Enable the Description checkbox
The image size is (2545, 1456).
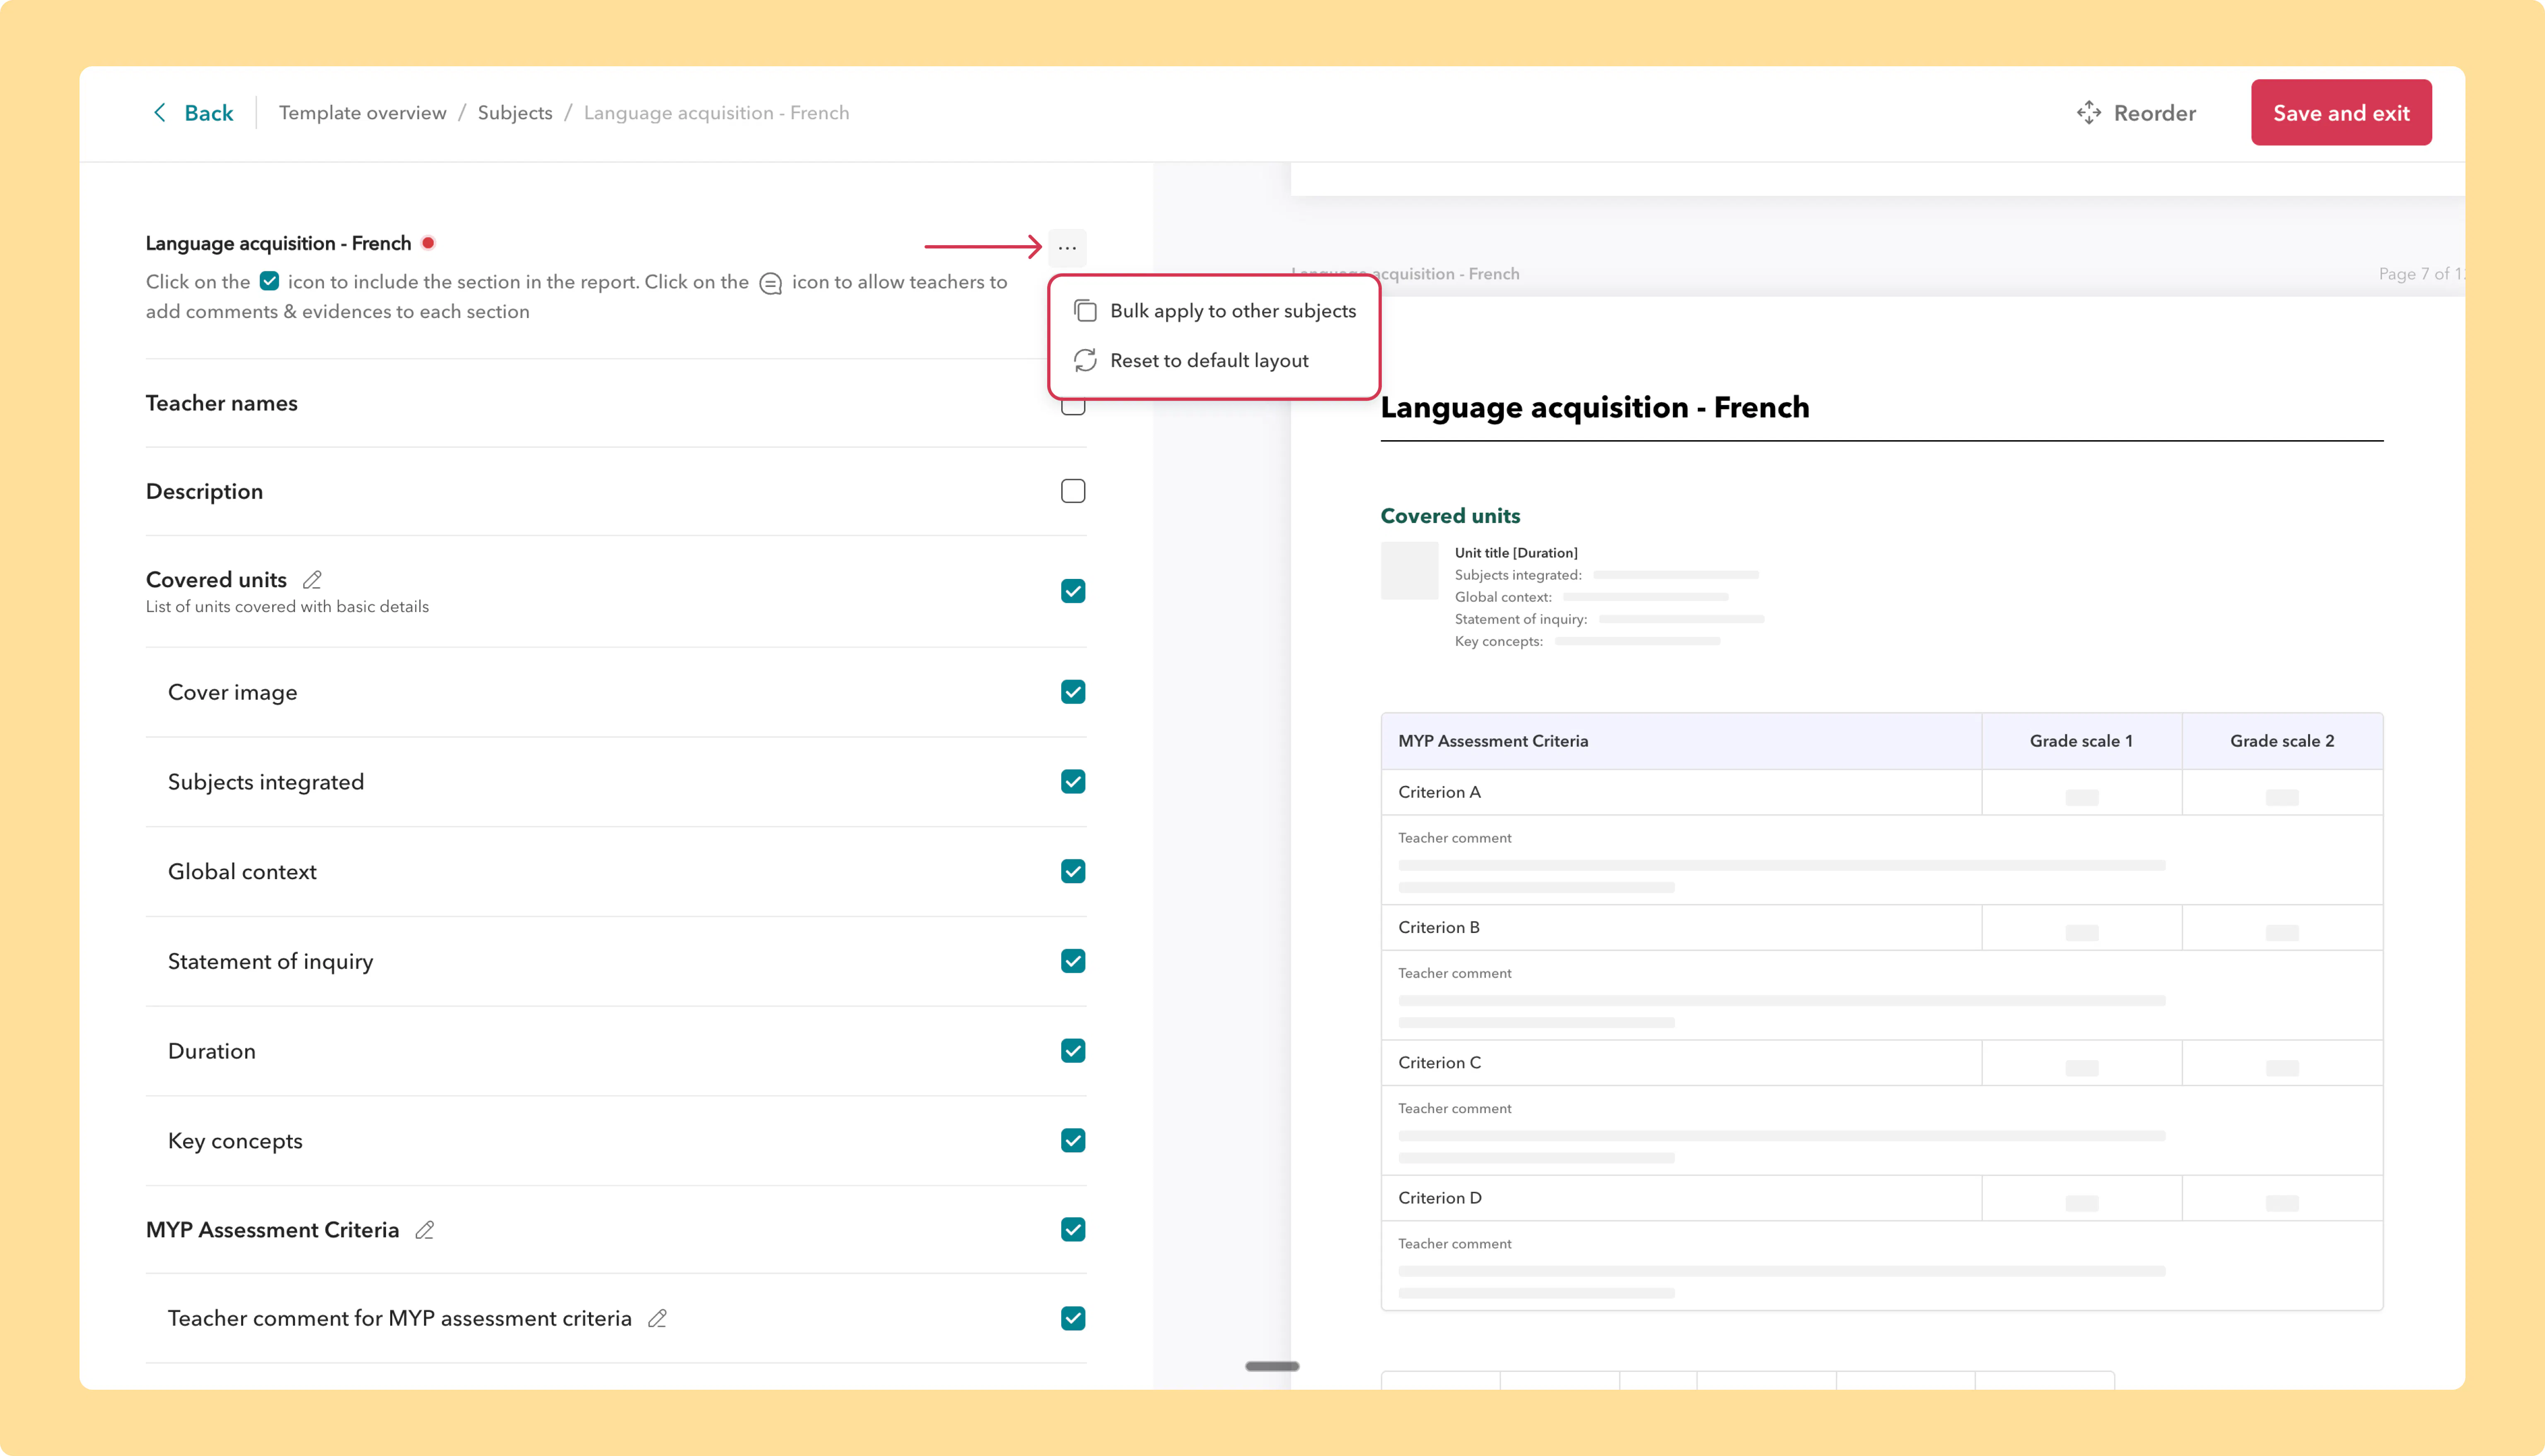click(x=1073, y=491)
